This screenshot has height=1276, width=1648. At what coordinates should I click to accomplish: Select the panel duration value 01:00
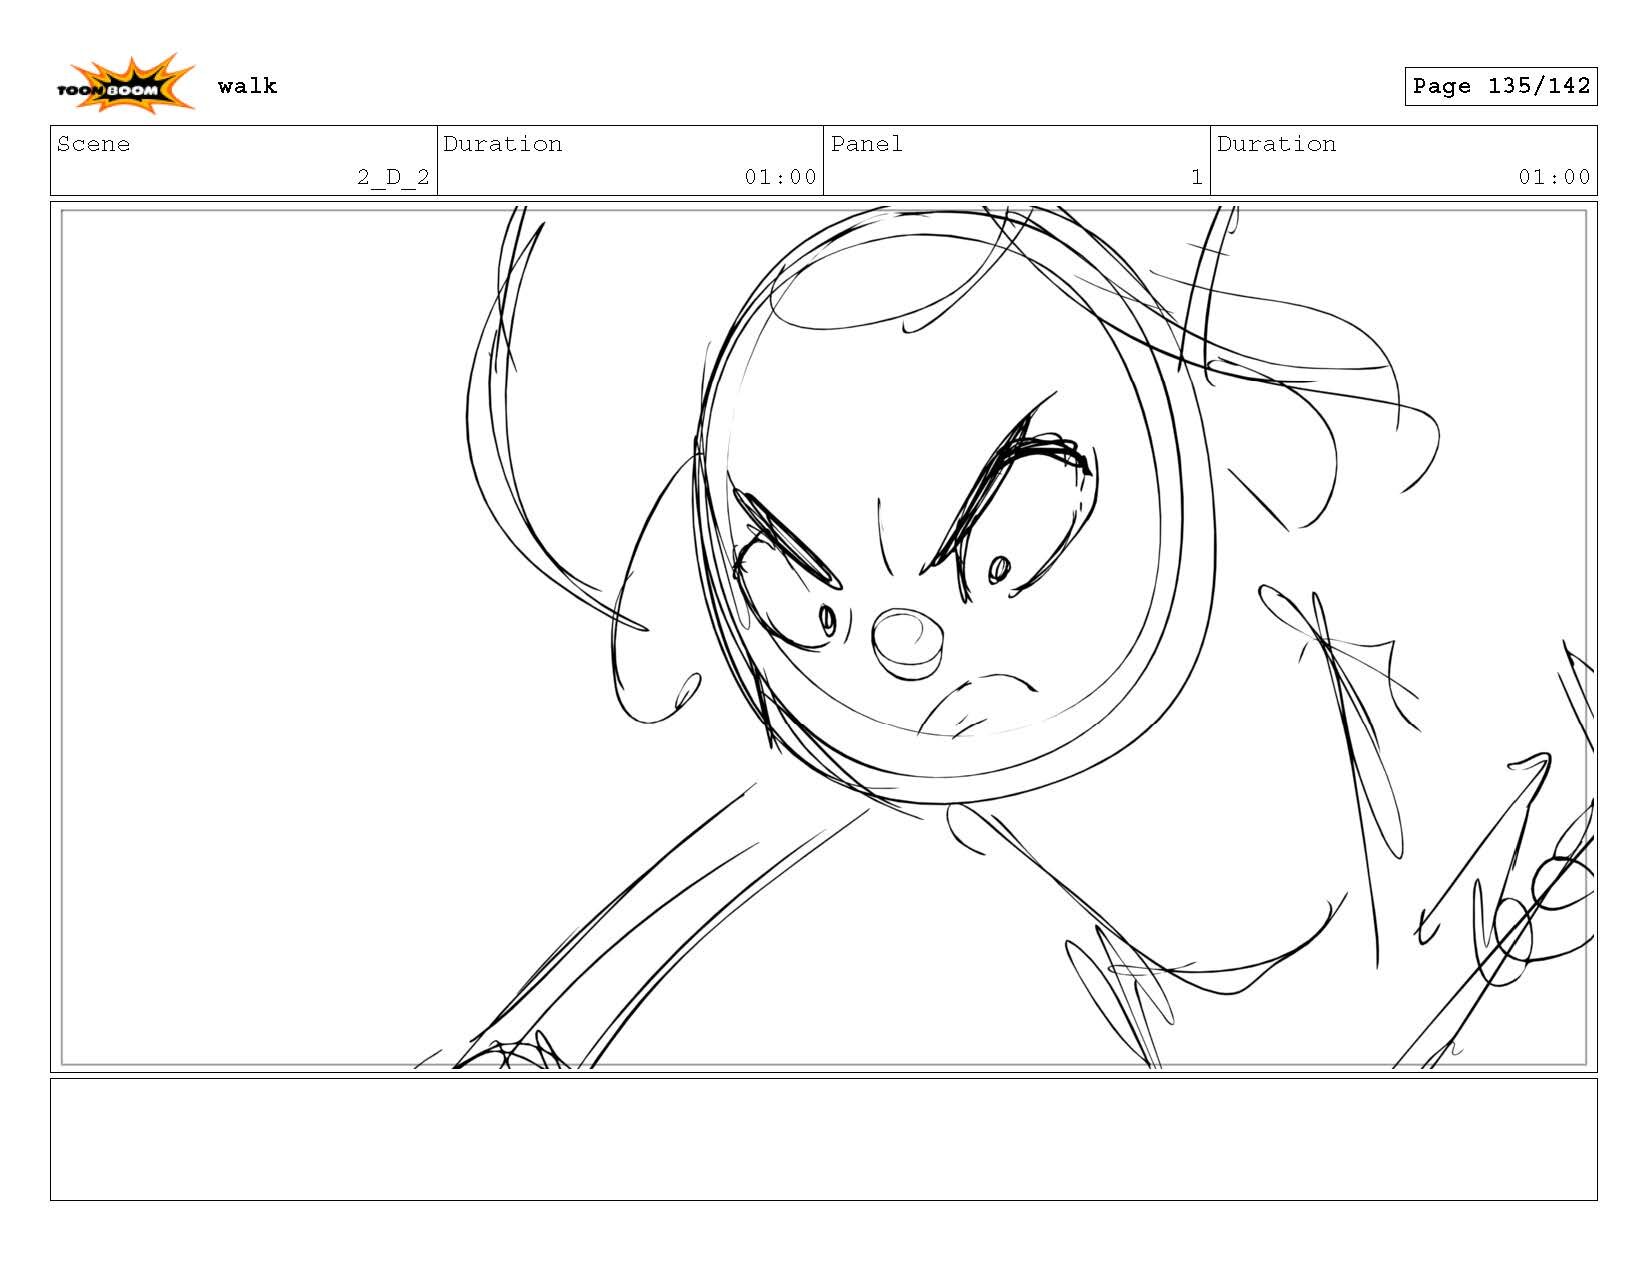point(1554,177)
